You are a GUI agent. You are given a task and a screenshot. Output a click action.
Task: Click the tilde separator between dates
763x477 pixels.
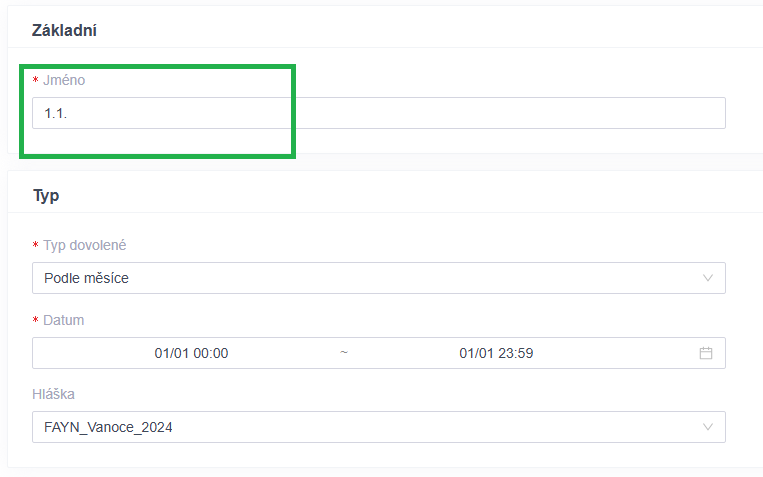pyautogui.click(x=344, y=352)
